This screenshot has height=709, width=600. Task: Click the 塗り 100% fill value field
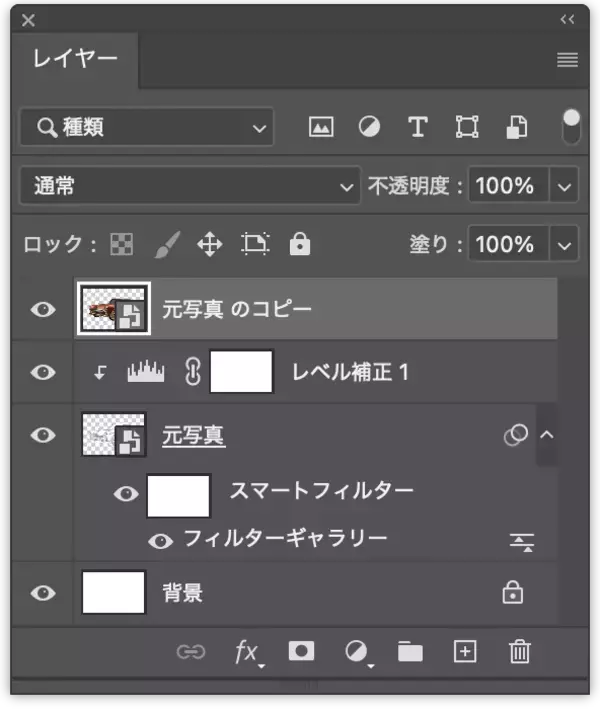[508, 244]
